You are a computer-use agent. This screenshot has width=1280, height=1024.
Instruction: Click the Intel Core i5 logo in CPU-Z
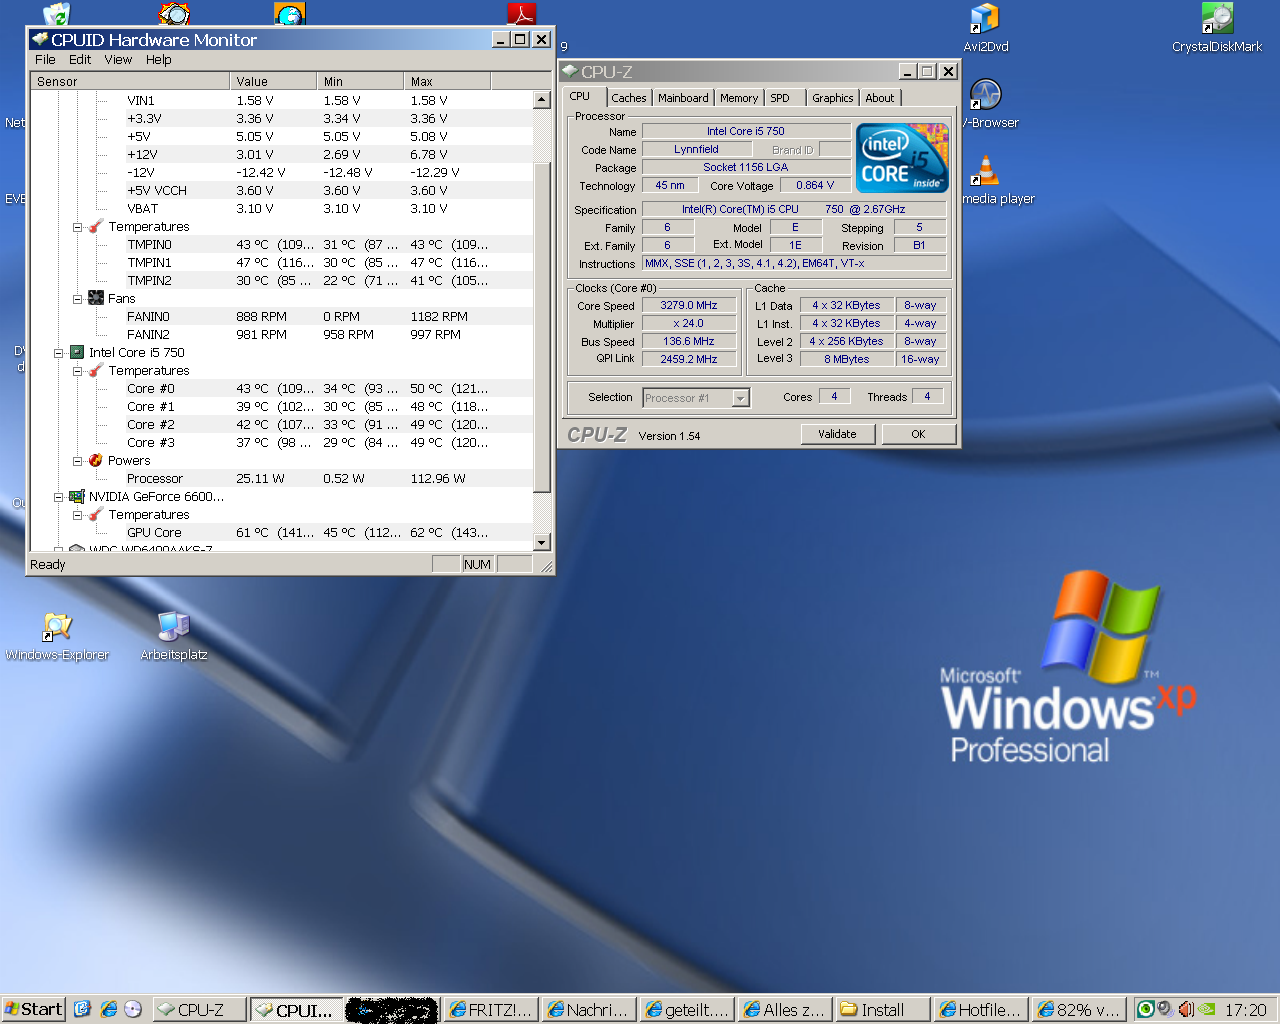pyautogui.click(x=902, y=158)
